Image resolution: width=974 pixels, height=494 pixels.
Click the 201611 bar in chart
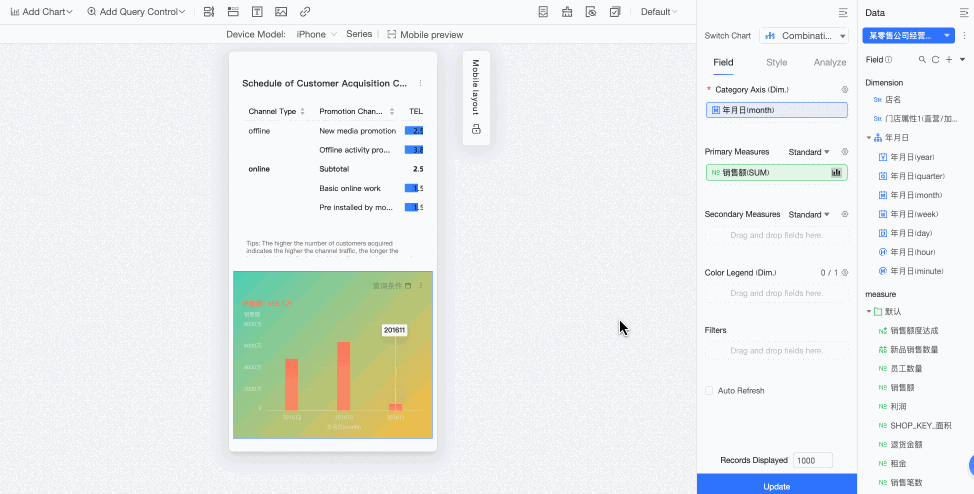tap(396, 407)
